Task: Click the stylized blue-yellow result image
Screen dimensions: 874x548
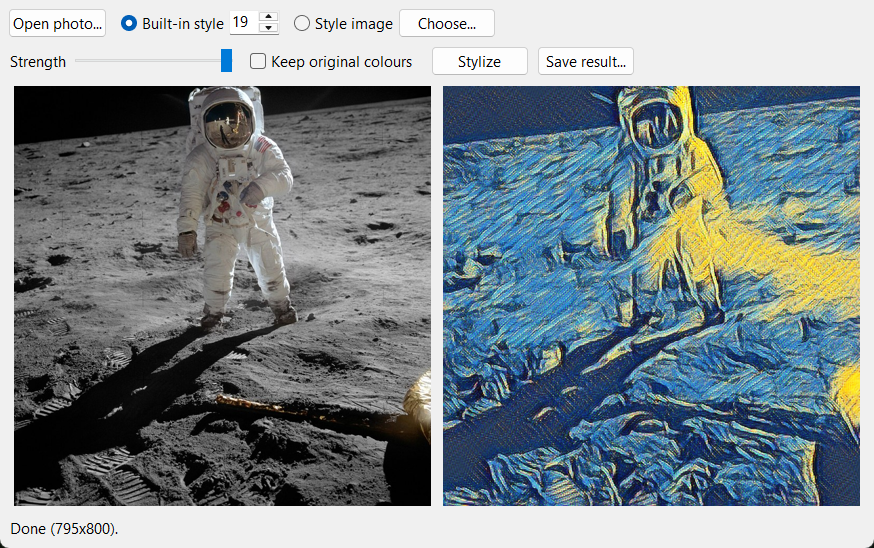Action: 651,296
